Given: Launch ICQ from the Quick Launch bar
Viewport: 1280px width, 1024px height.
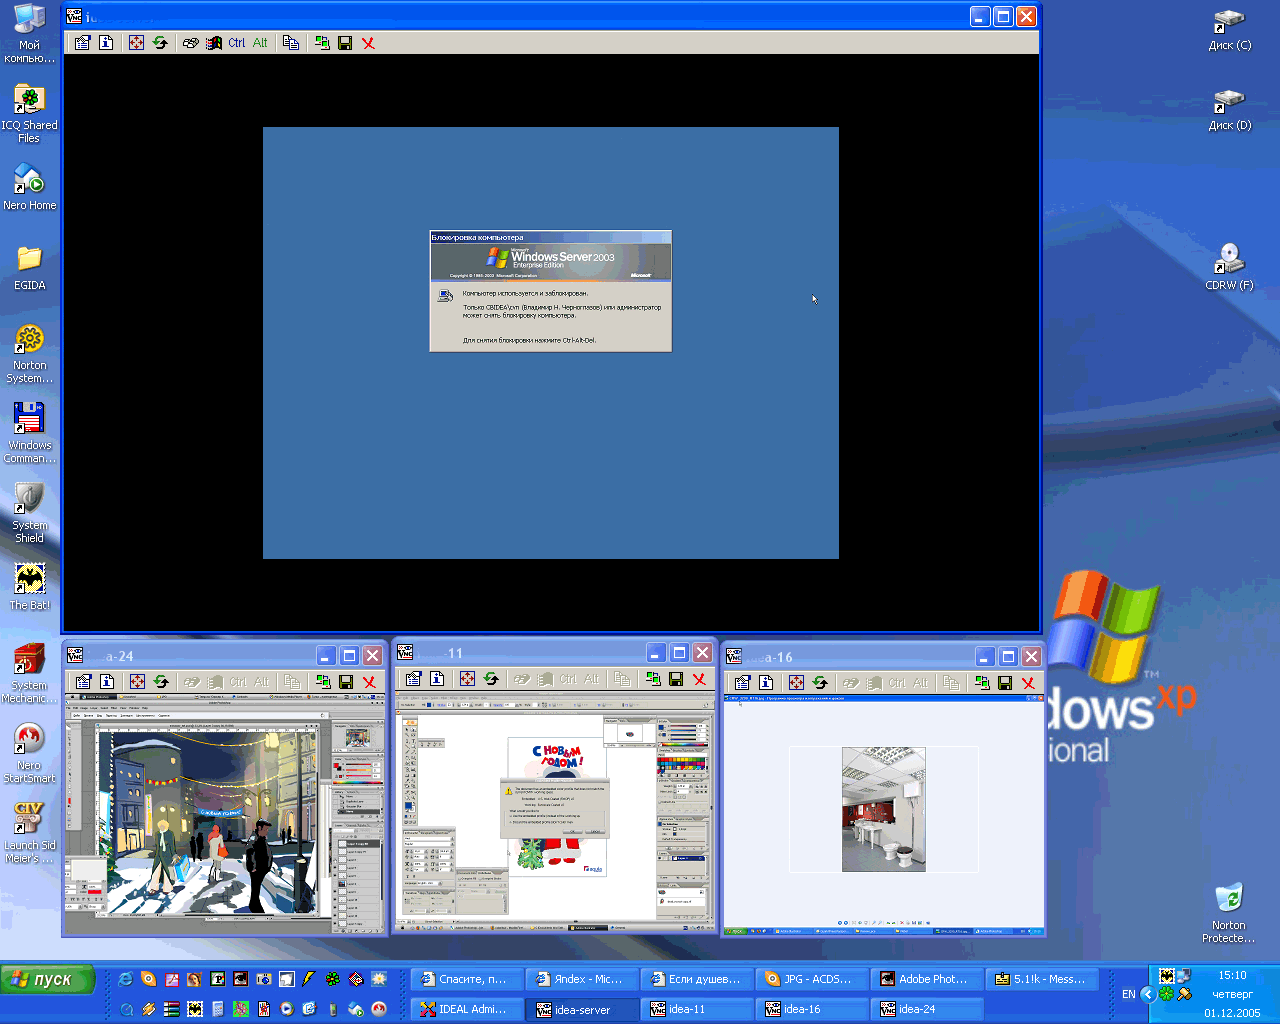Looking at the screenshot, I should coord(332,979).
